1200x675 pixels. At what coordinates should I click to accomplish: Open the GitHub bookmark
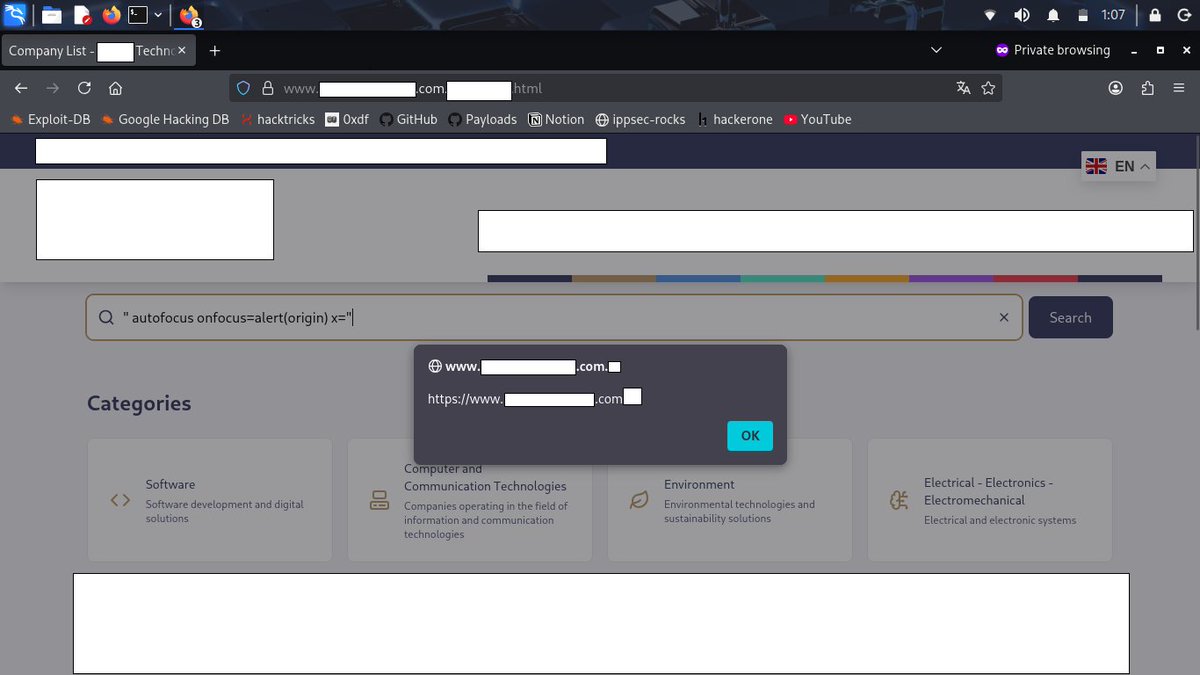(408, 119)
